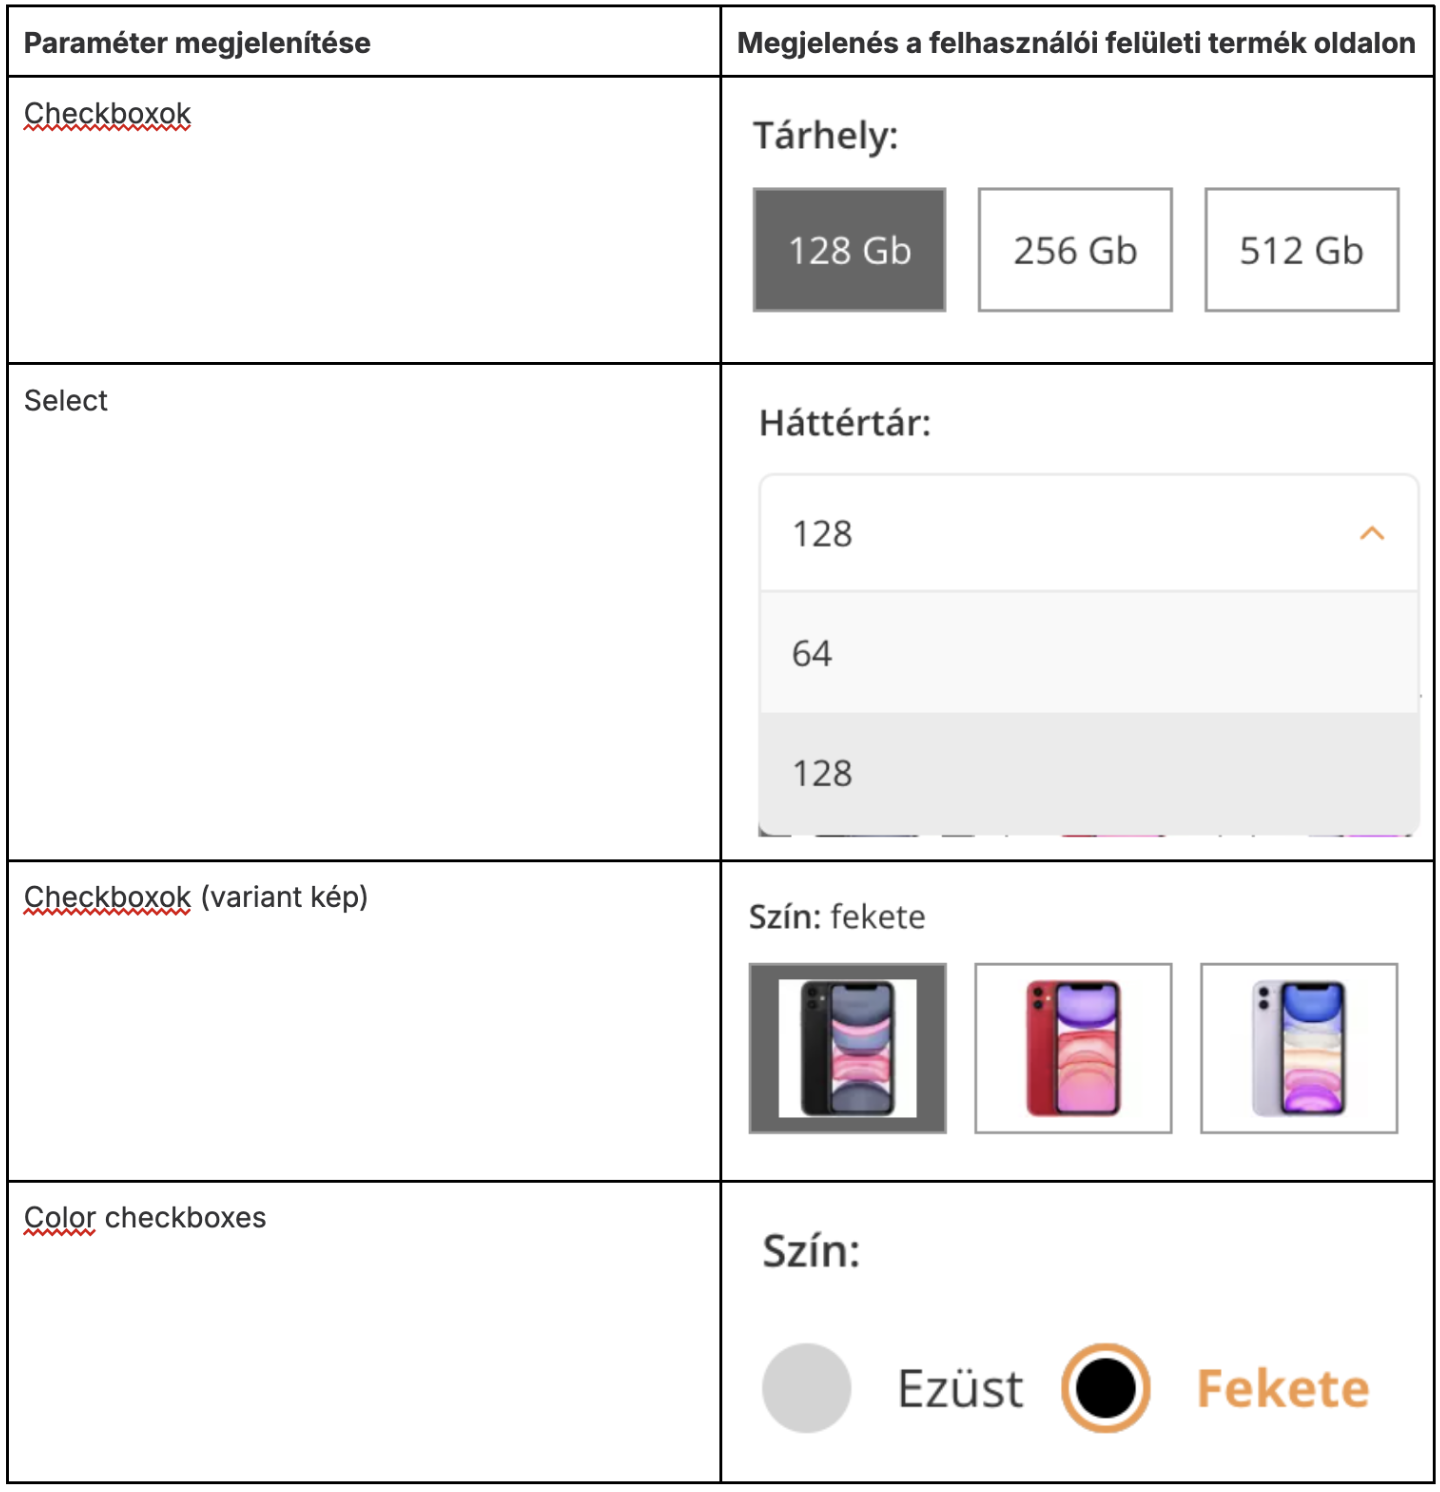Click the Select parameter type text

pos(66,401)
